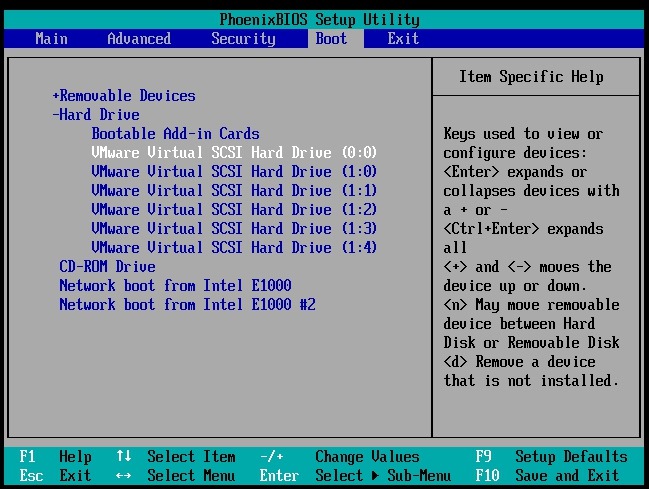Click the F10 Save and Exit hint
This screenshot has width=649, height=489.
pos(548,475)
